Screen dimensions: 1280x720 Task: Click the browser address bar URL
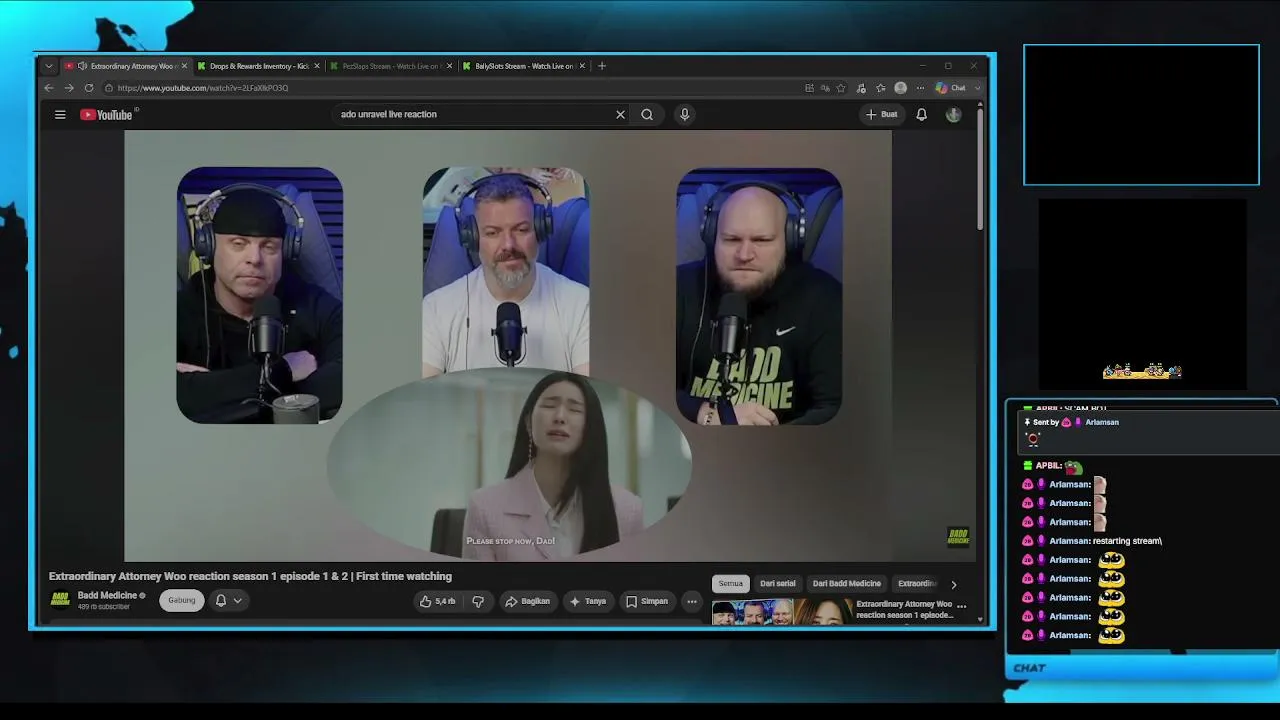[x=203, y=88]
